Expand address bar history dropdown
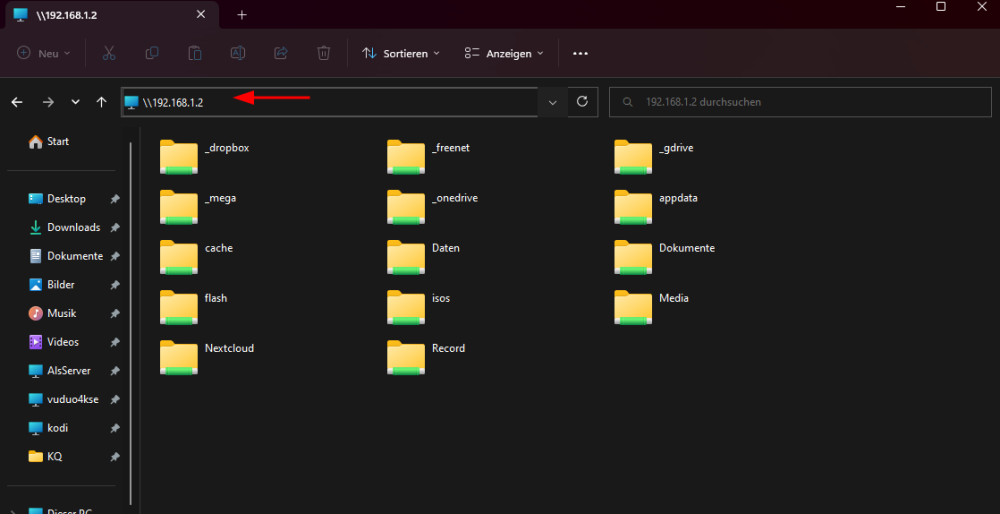 click(553, 102)
